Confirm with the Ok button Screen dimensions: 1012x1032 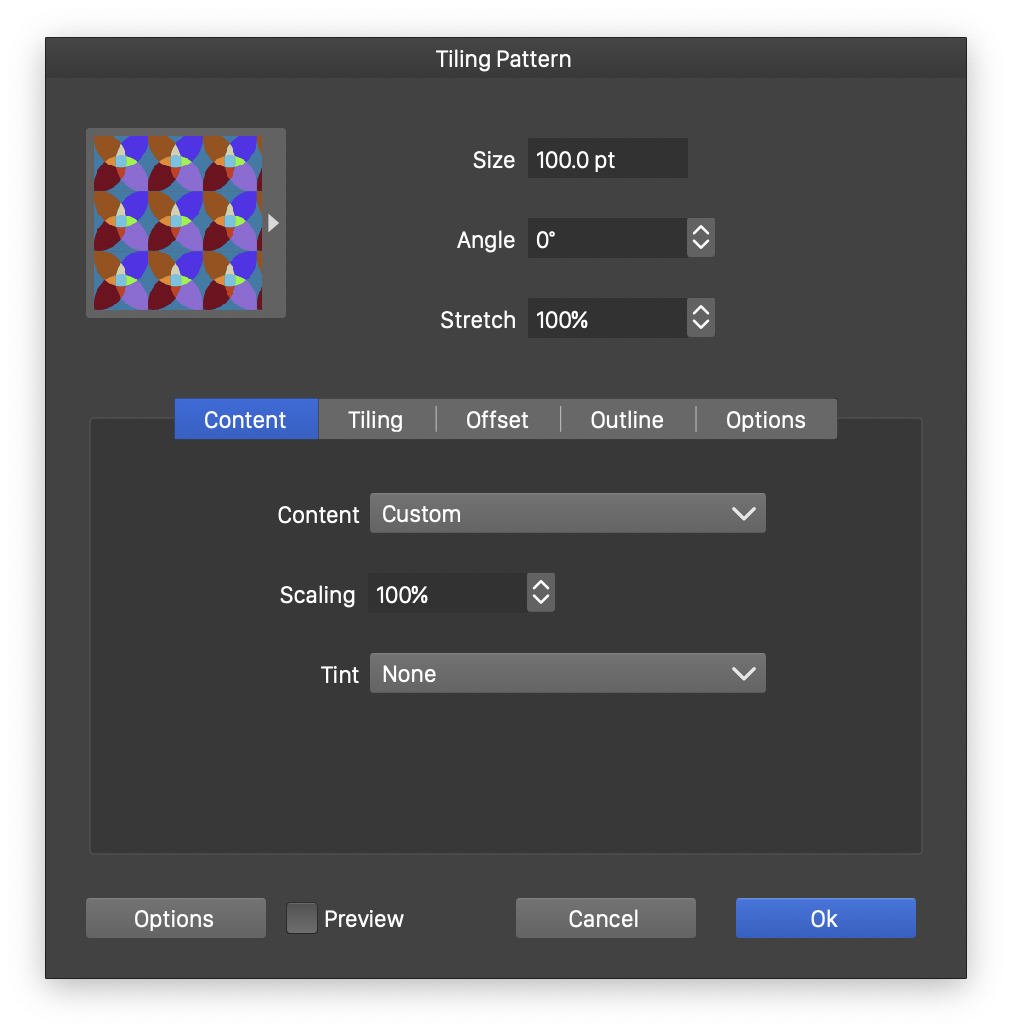[x=825, y=918]
